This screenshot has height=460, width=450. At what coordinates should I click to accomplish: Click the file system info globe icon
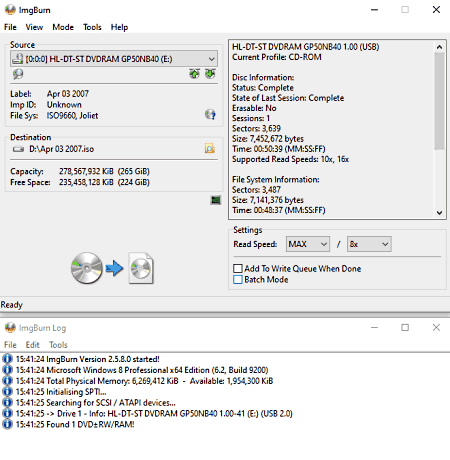tap(210, 115)
